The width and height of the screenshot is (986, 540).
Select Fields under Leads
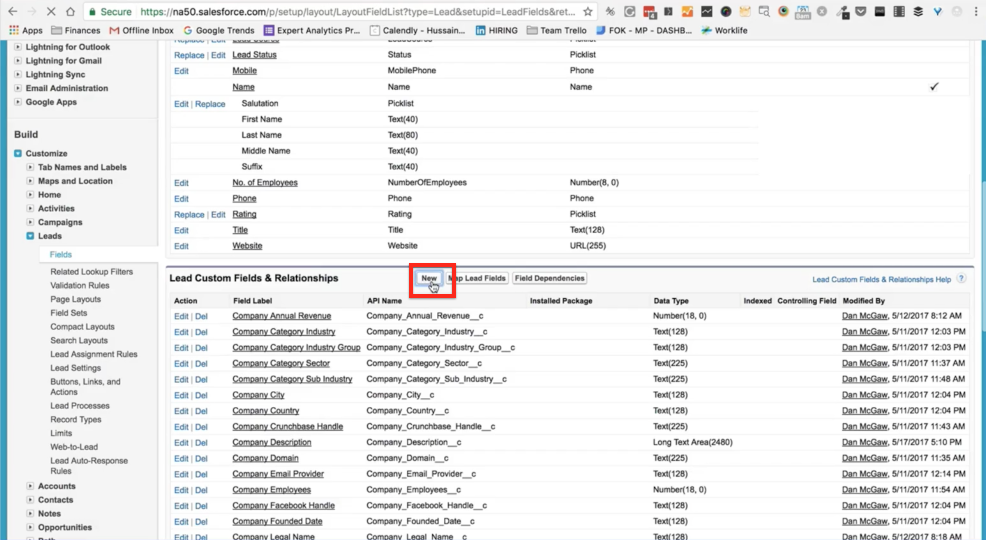61,255
